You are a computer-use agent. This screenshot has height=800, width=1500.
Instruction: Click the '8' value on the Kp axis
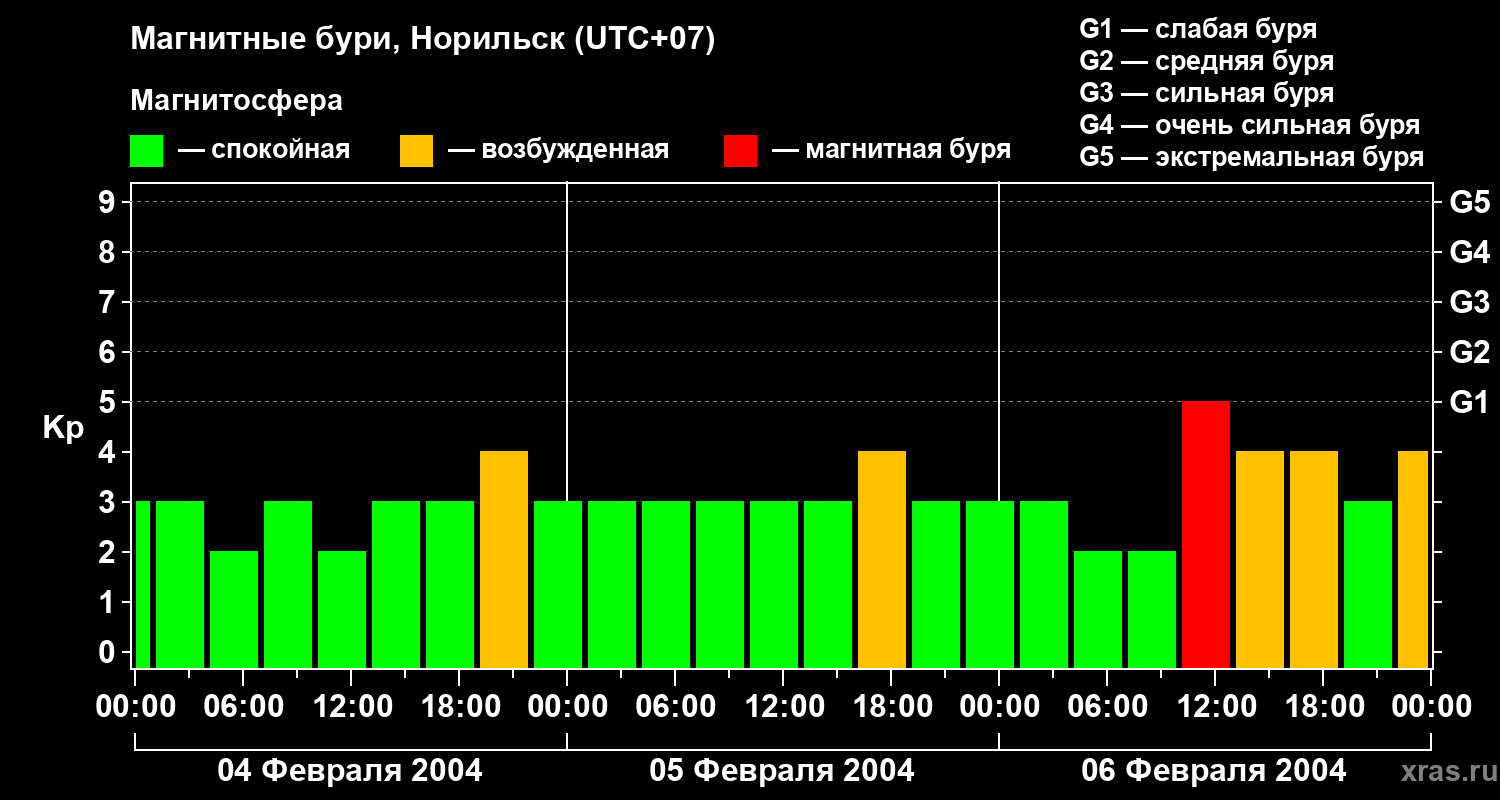(109, 252)
